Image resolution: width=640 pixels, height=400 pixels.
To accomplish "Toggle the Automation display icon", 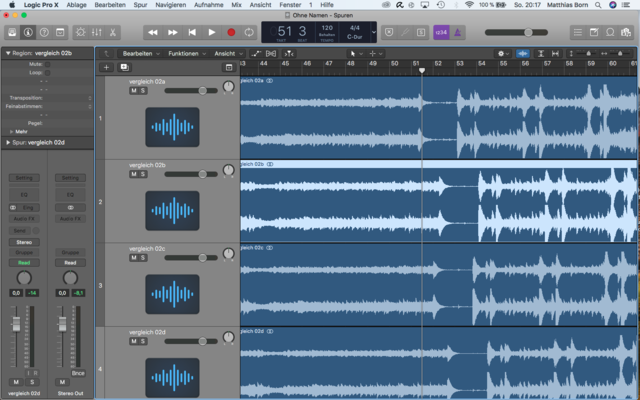I will tap(256, 53).
